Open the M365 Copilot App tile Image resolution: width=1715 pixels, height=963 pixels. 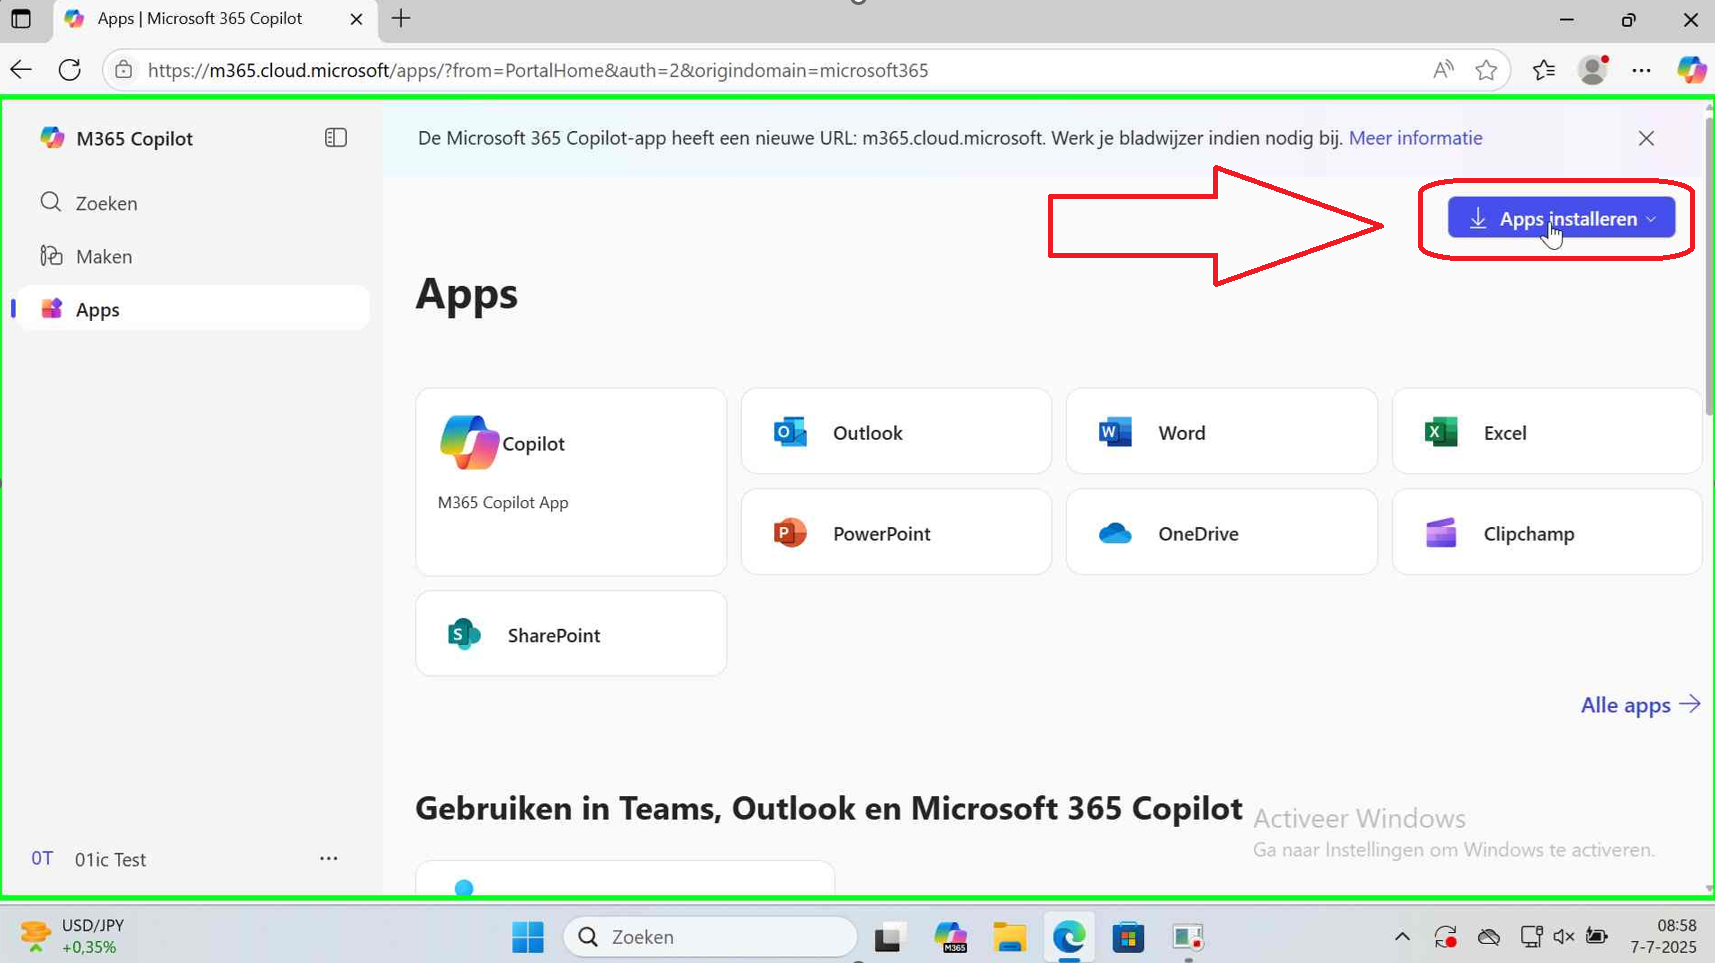click(570, 481)
